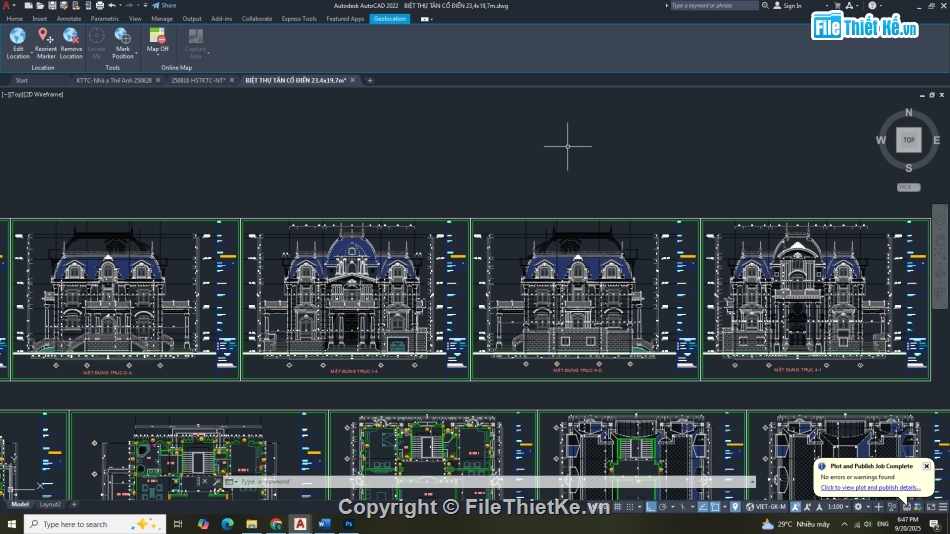The width and height of the screenshot is (950, 534).
Task: Click the TOP face of the ViewCube
Action: tap(908, 140)
